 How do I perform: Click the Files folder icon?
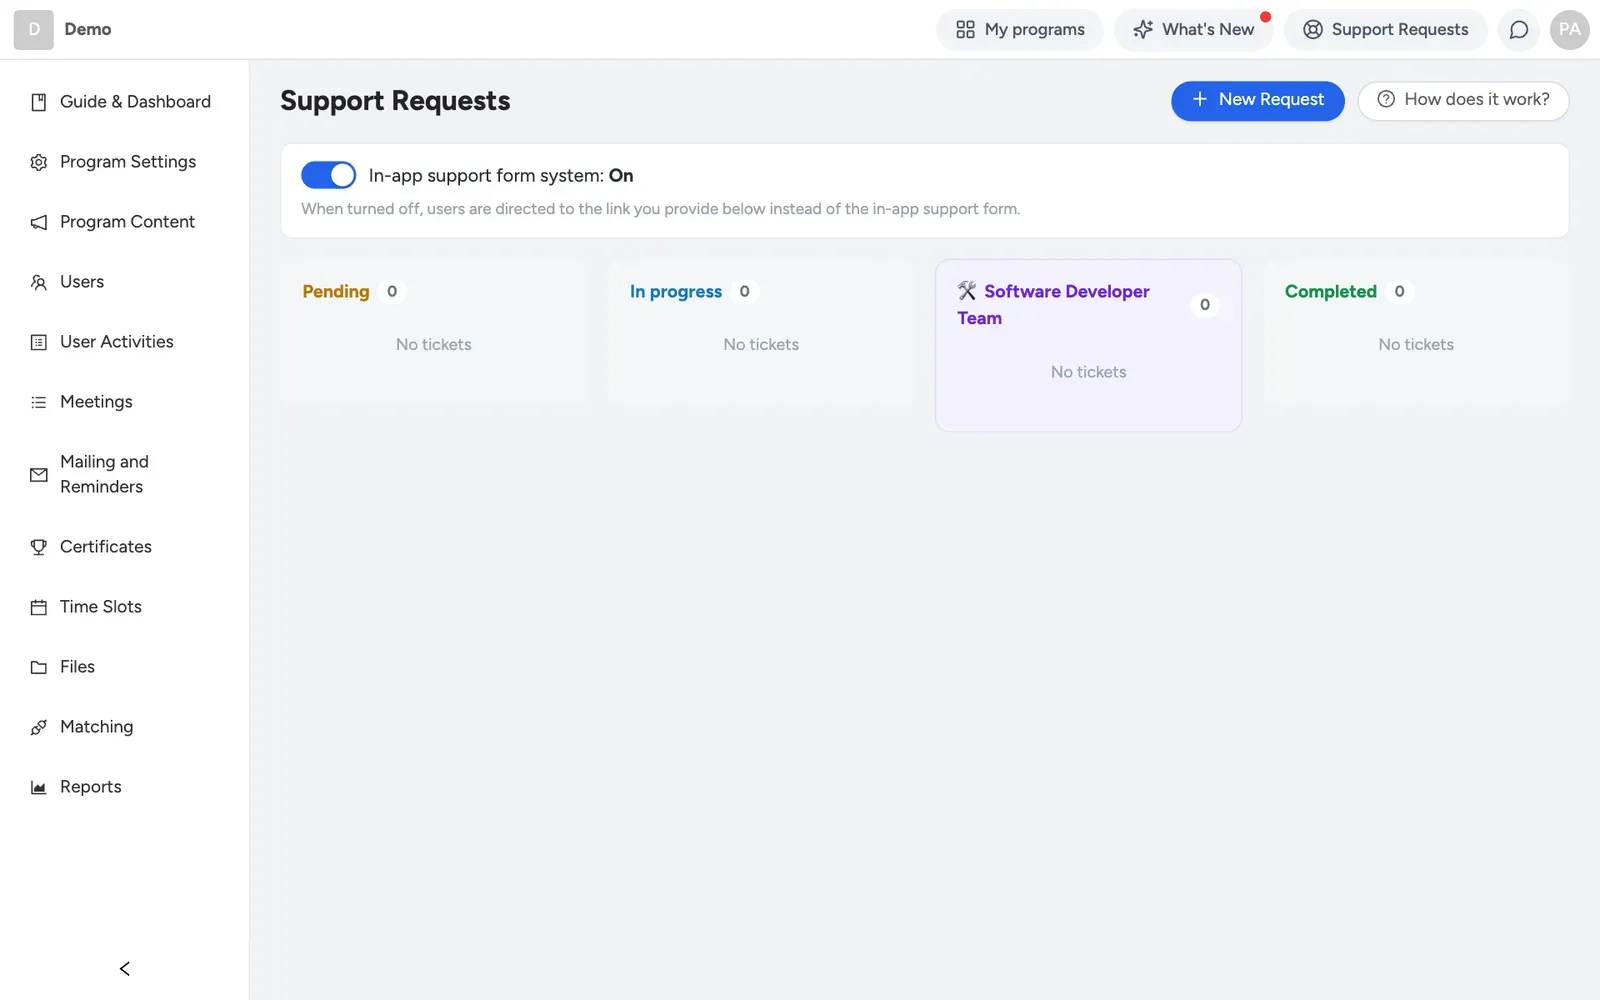click(x=39, y=667)
